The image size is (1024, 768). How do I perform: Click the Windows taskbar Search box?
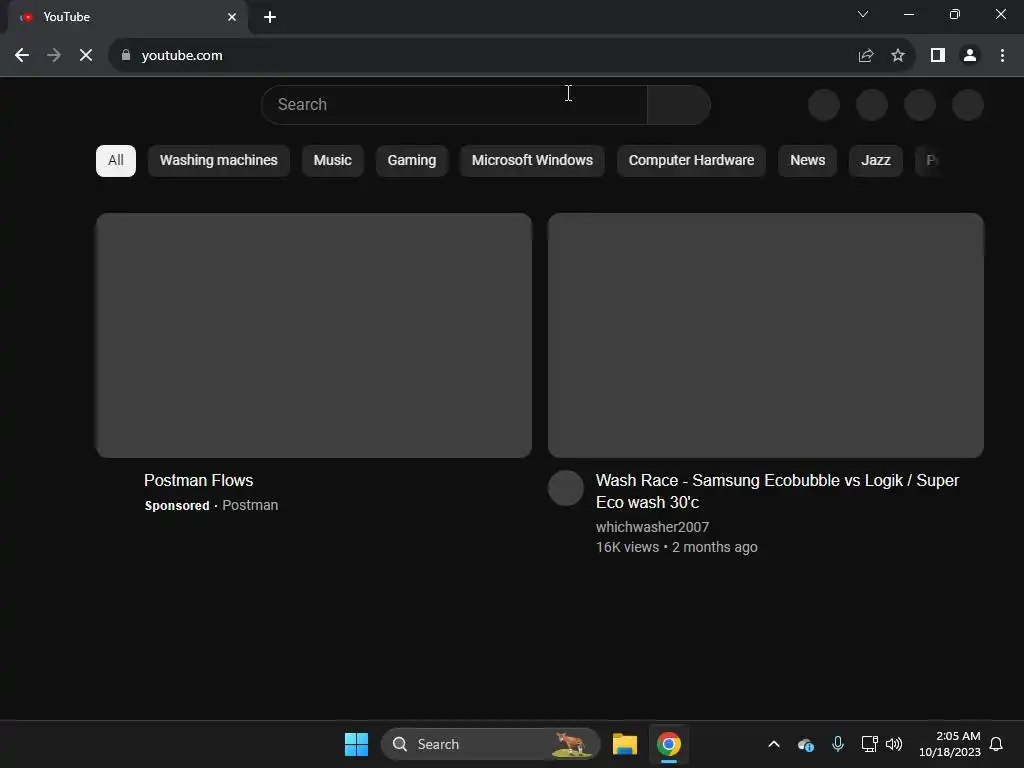pos(490,744)
